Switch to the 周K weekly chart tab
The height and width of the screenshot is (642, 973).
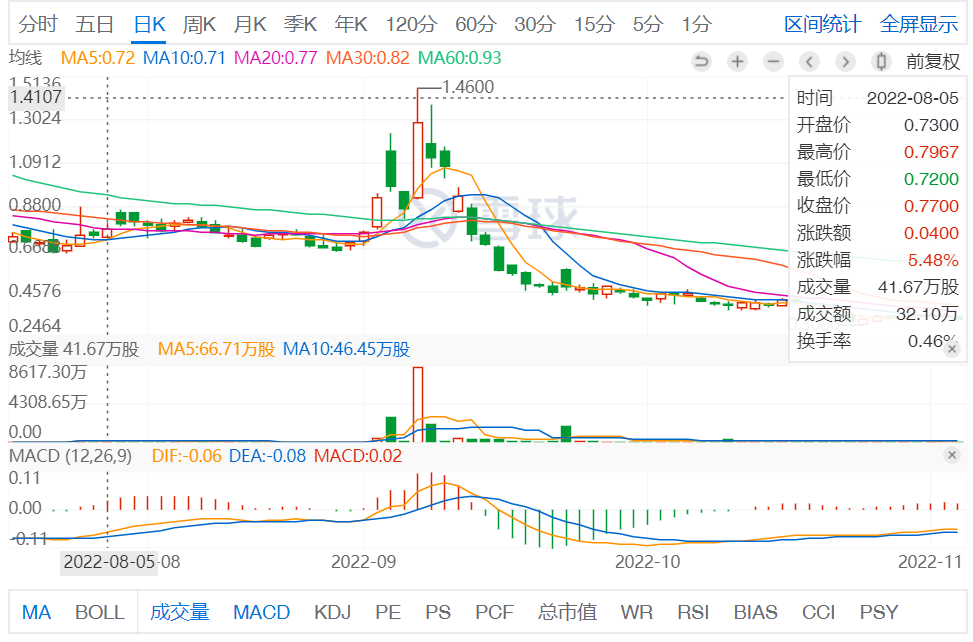200,24
